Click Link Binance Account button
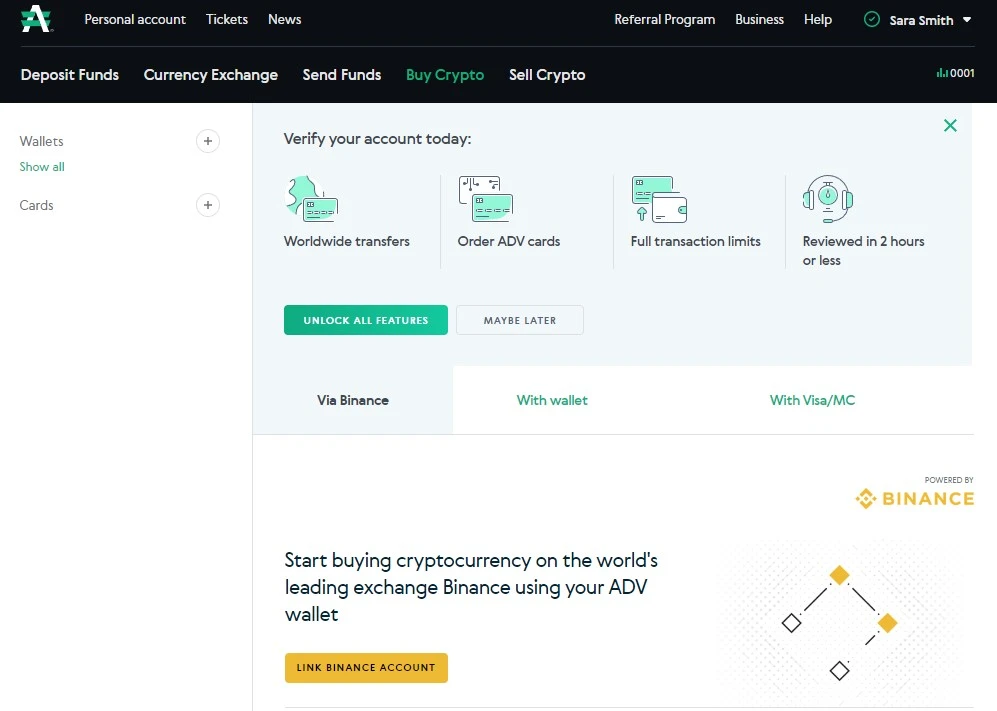 pyautogui.click(x=366, y=668)
